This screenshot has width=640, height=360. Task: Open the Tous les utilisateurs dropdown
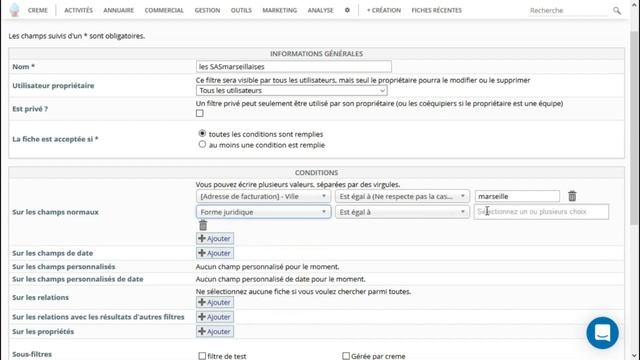pos(291,91)
